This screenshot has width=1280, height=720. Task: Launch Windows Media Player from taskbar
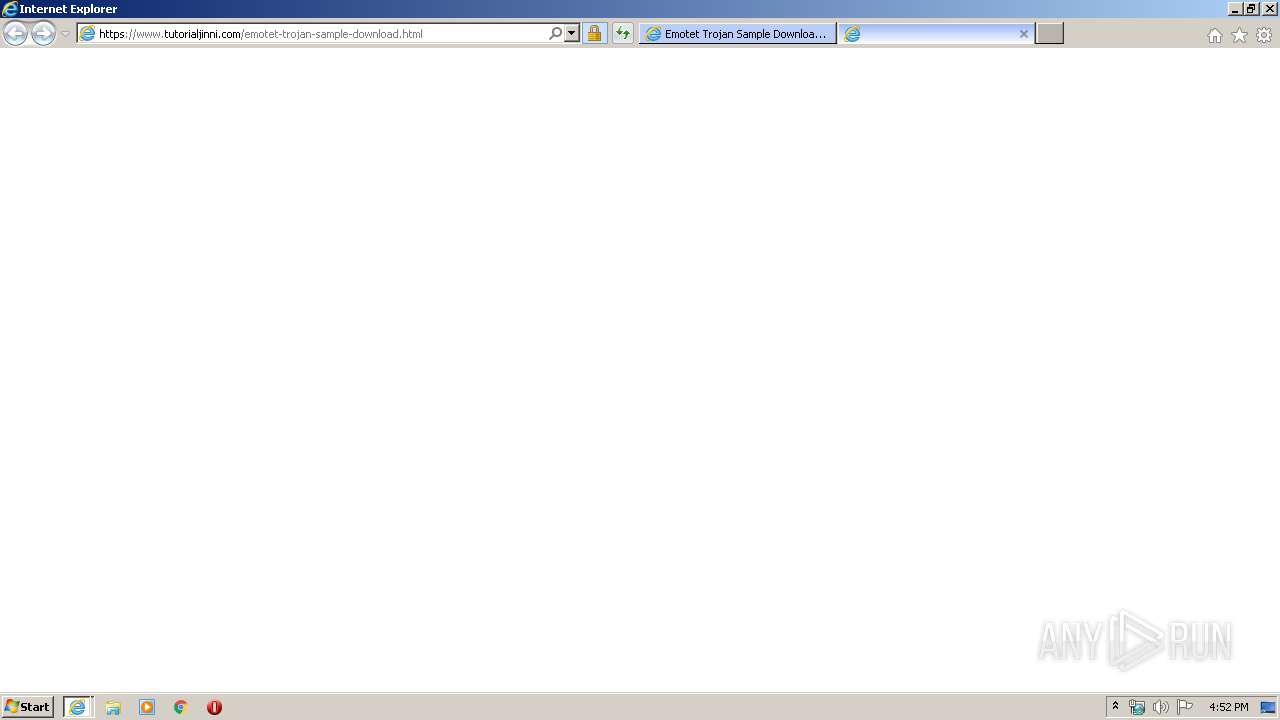point(147,707)
